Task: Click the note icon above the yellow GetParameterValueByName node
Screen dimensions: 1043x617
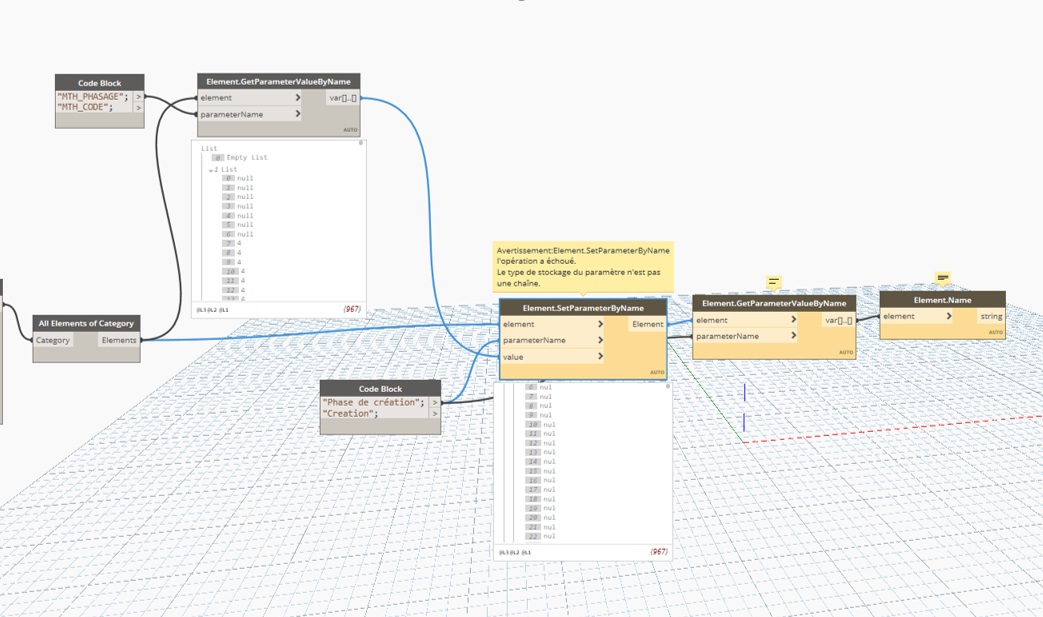Action: point(773,282)
